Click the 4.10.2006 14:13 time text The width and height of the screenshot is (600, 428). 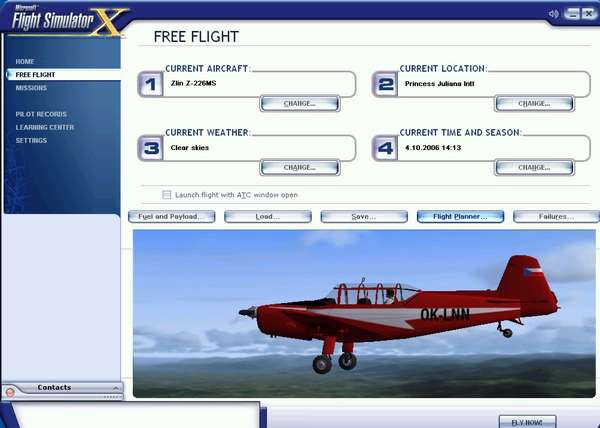click(433, 148)
